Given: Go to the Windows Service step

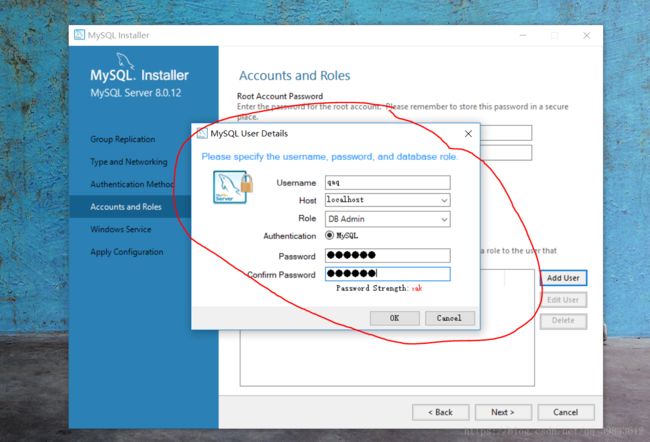Looking at the screenshot, I should coord(121,229).
